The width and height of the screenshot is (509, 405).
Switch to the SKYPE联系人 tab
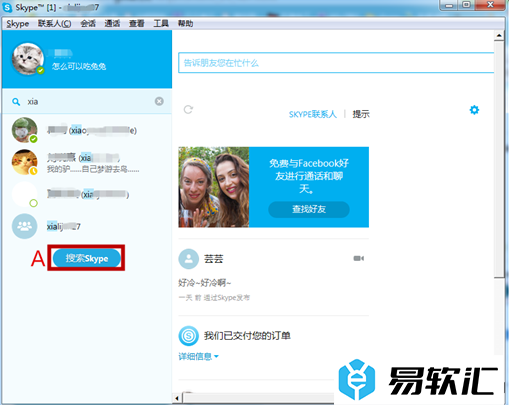click(x=313, y=114)
